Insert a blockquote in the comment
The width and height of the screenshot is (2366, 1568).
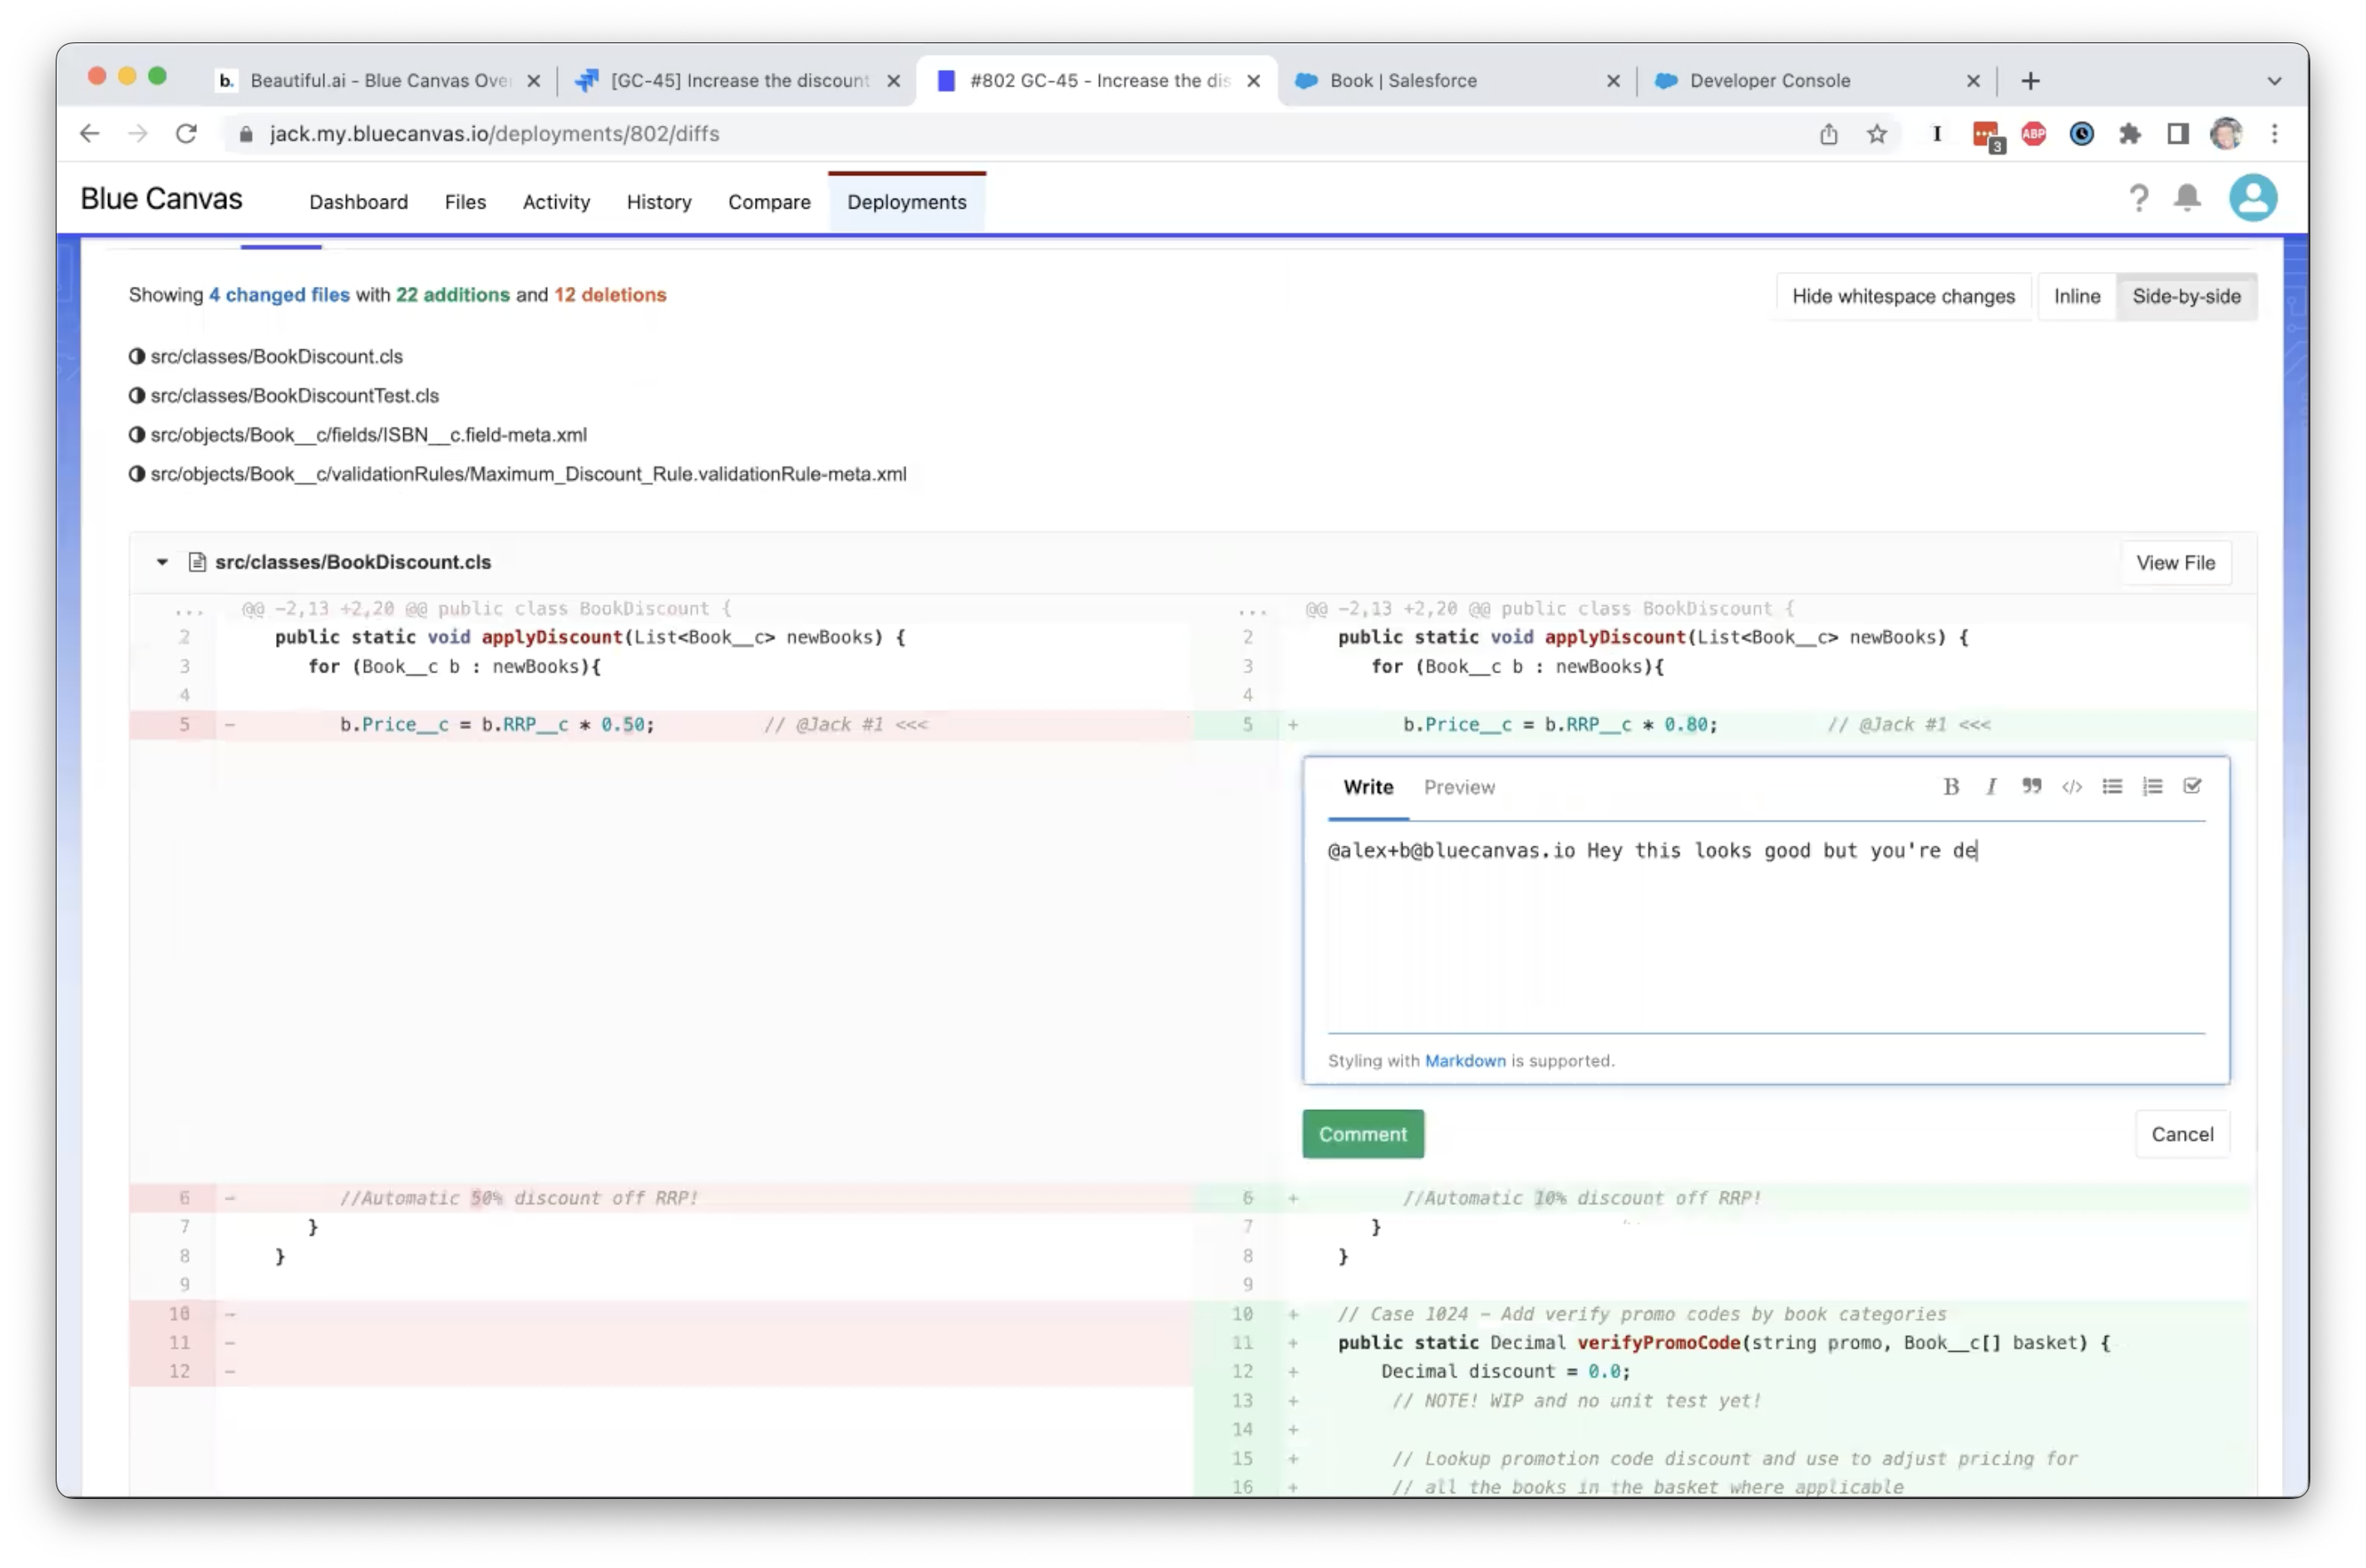(x=2031, y=787)
